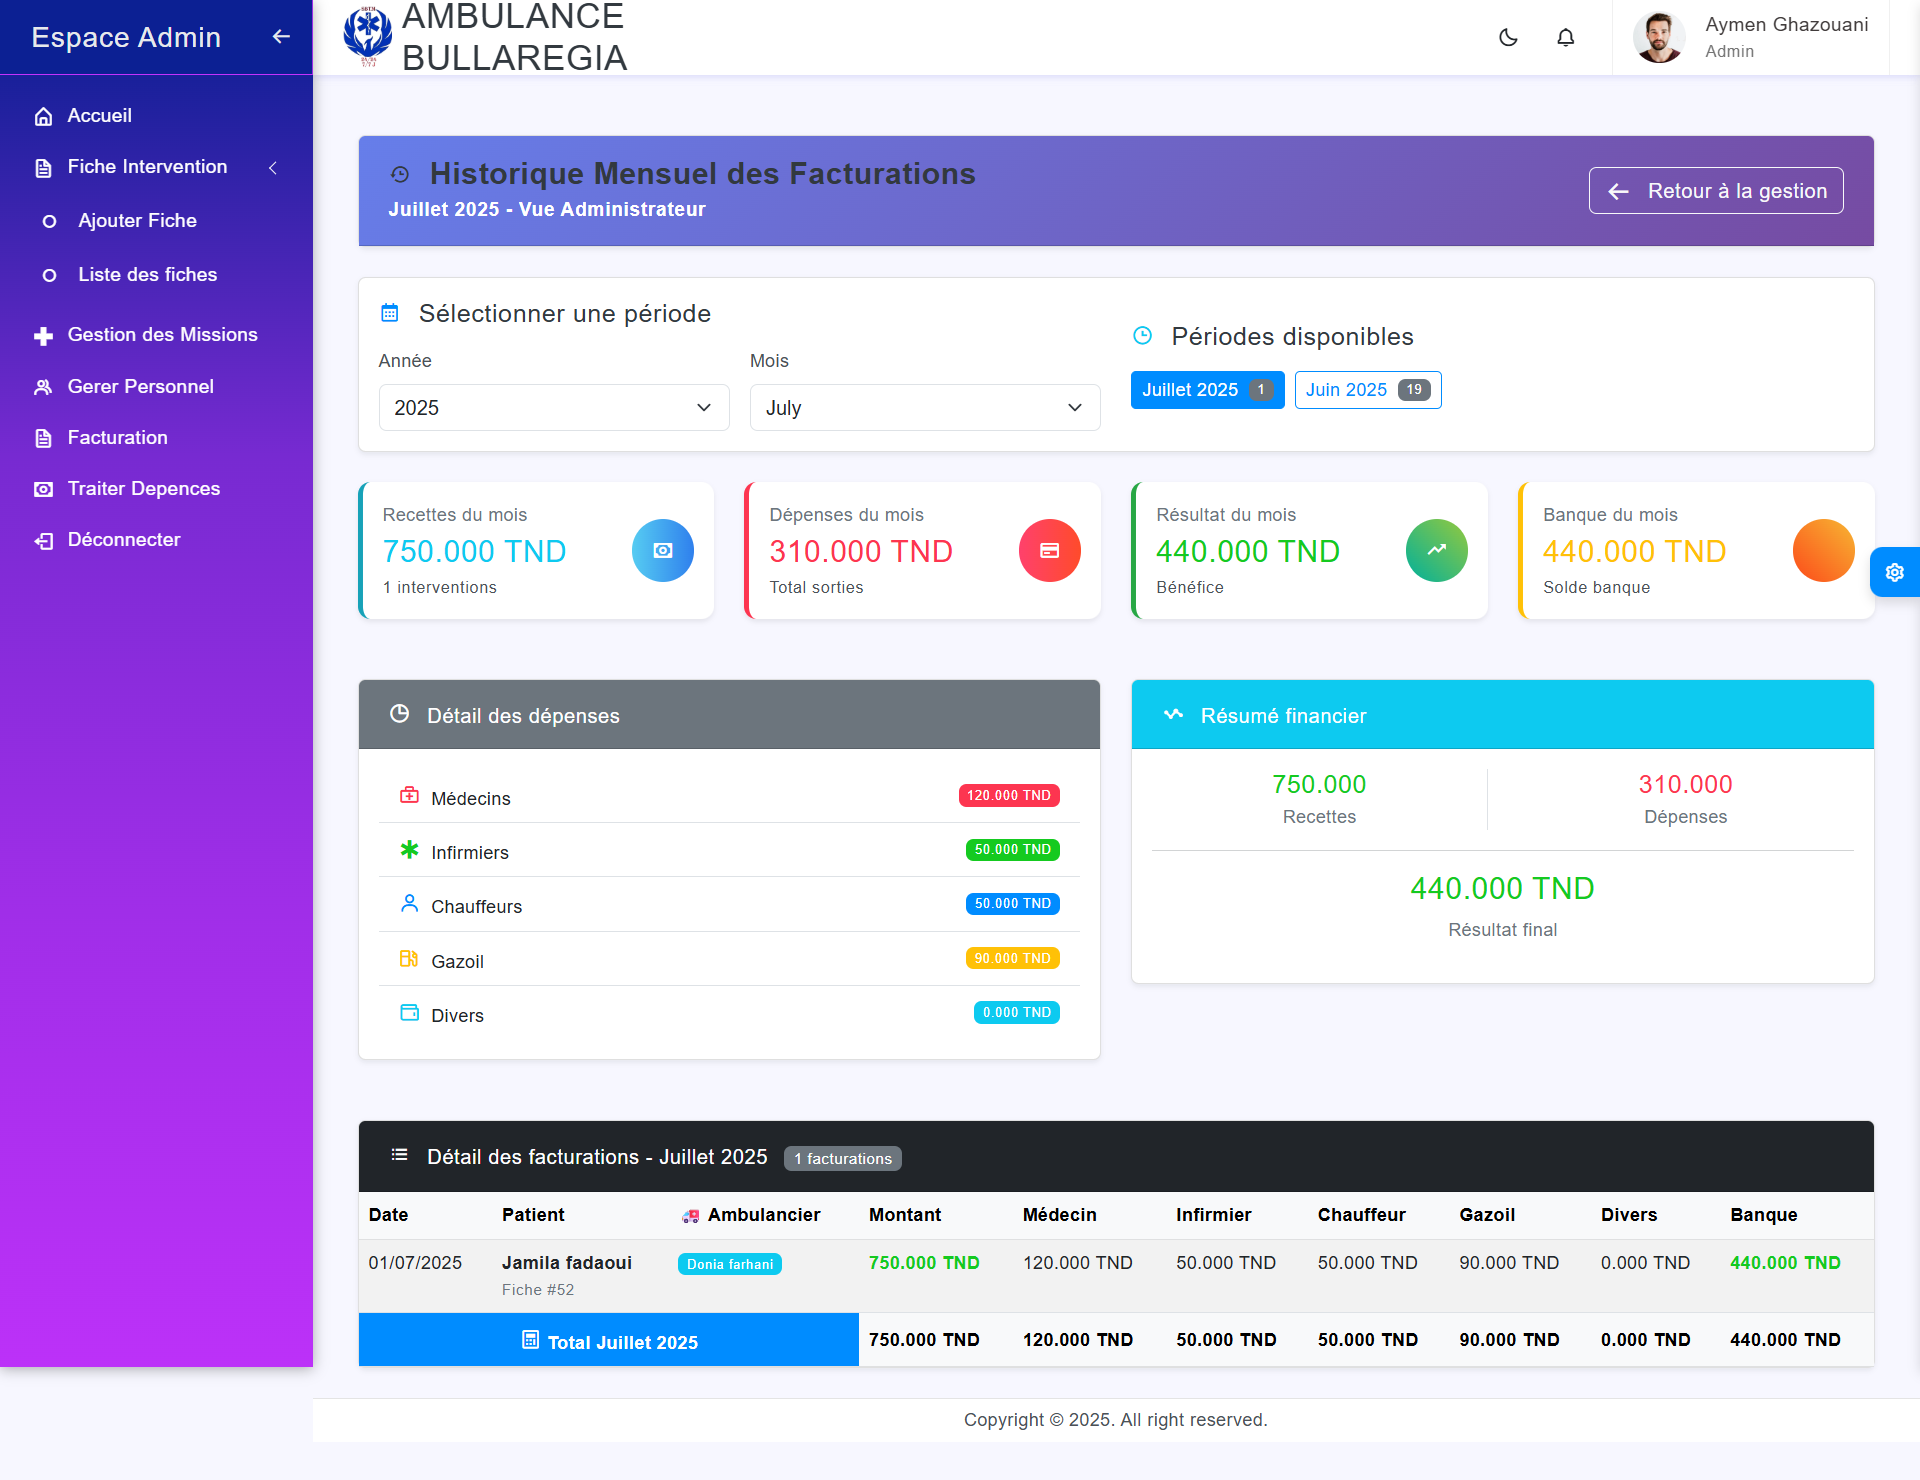Click the Chauffeurs person icon
1920x1480 pixels.
point(409,904)
